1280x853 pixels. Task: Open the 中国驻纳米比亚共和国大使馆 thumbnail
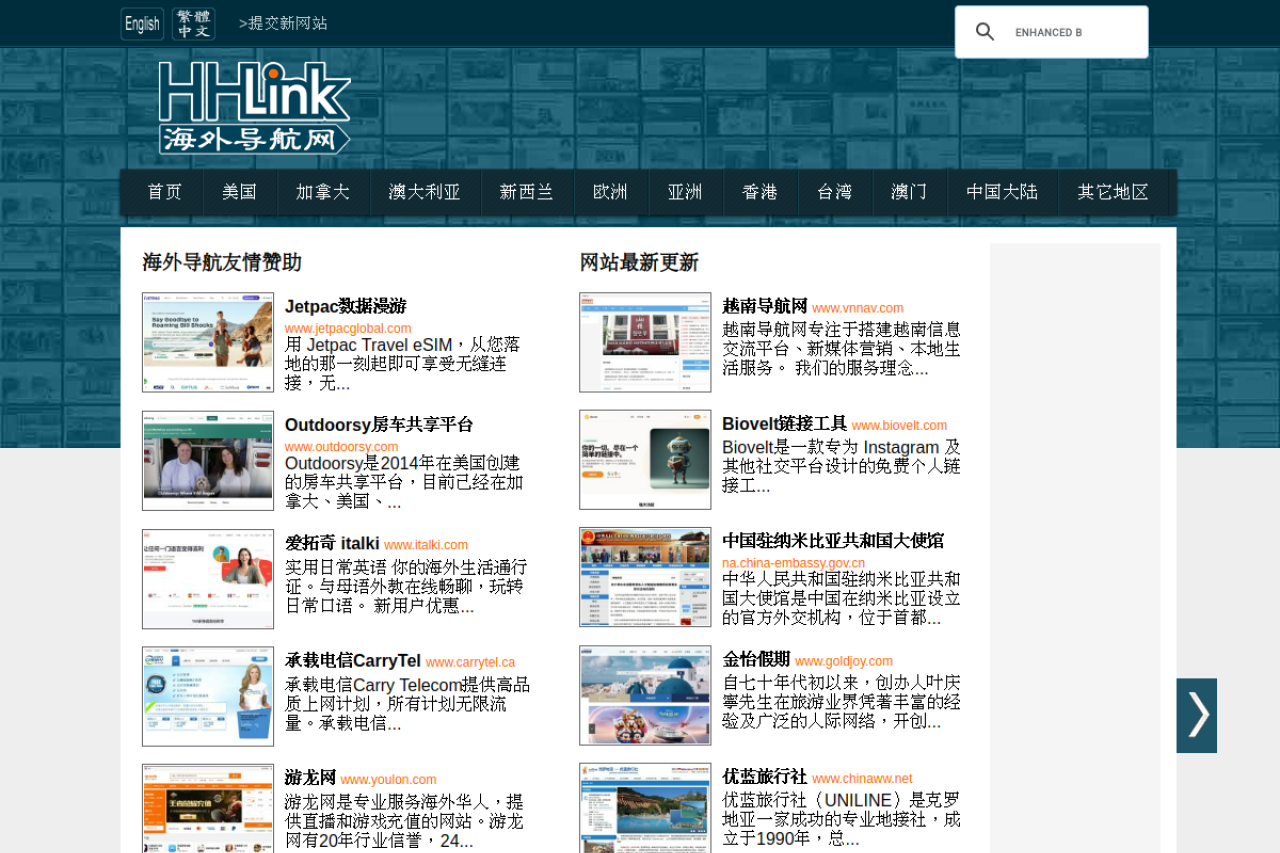point(645,577)
